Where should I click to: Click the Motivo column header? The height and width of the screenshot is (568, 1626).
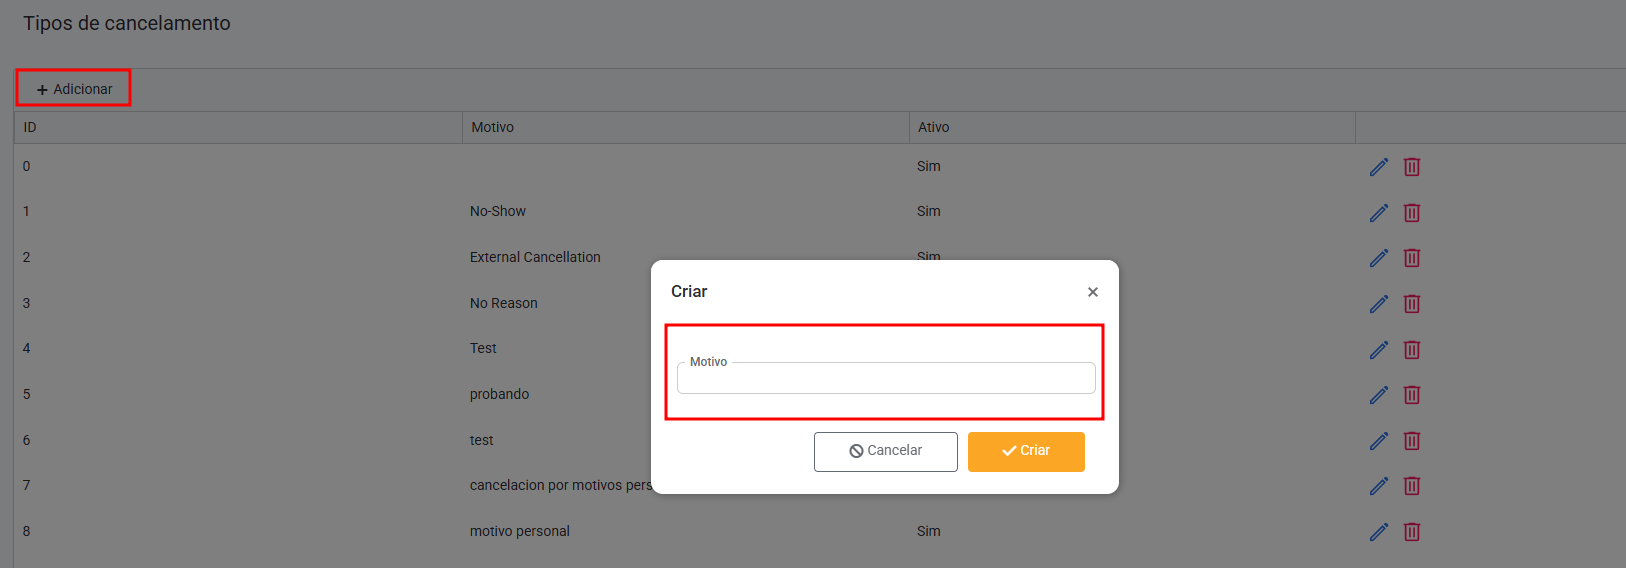[492, 127]
